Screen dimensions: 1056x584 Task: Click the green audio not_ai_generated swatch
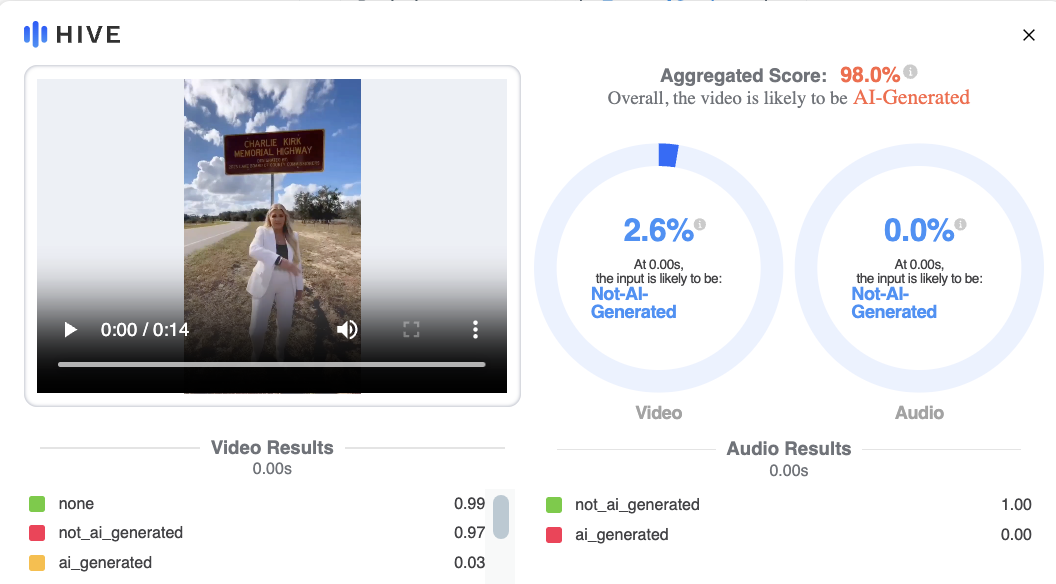553,505
